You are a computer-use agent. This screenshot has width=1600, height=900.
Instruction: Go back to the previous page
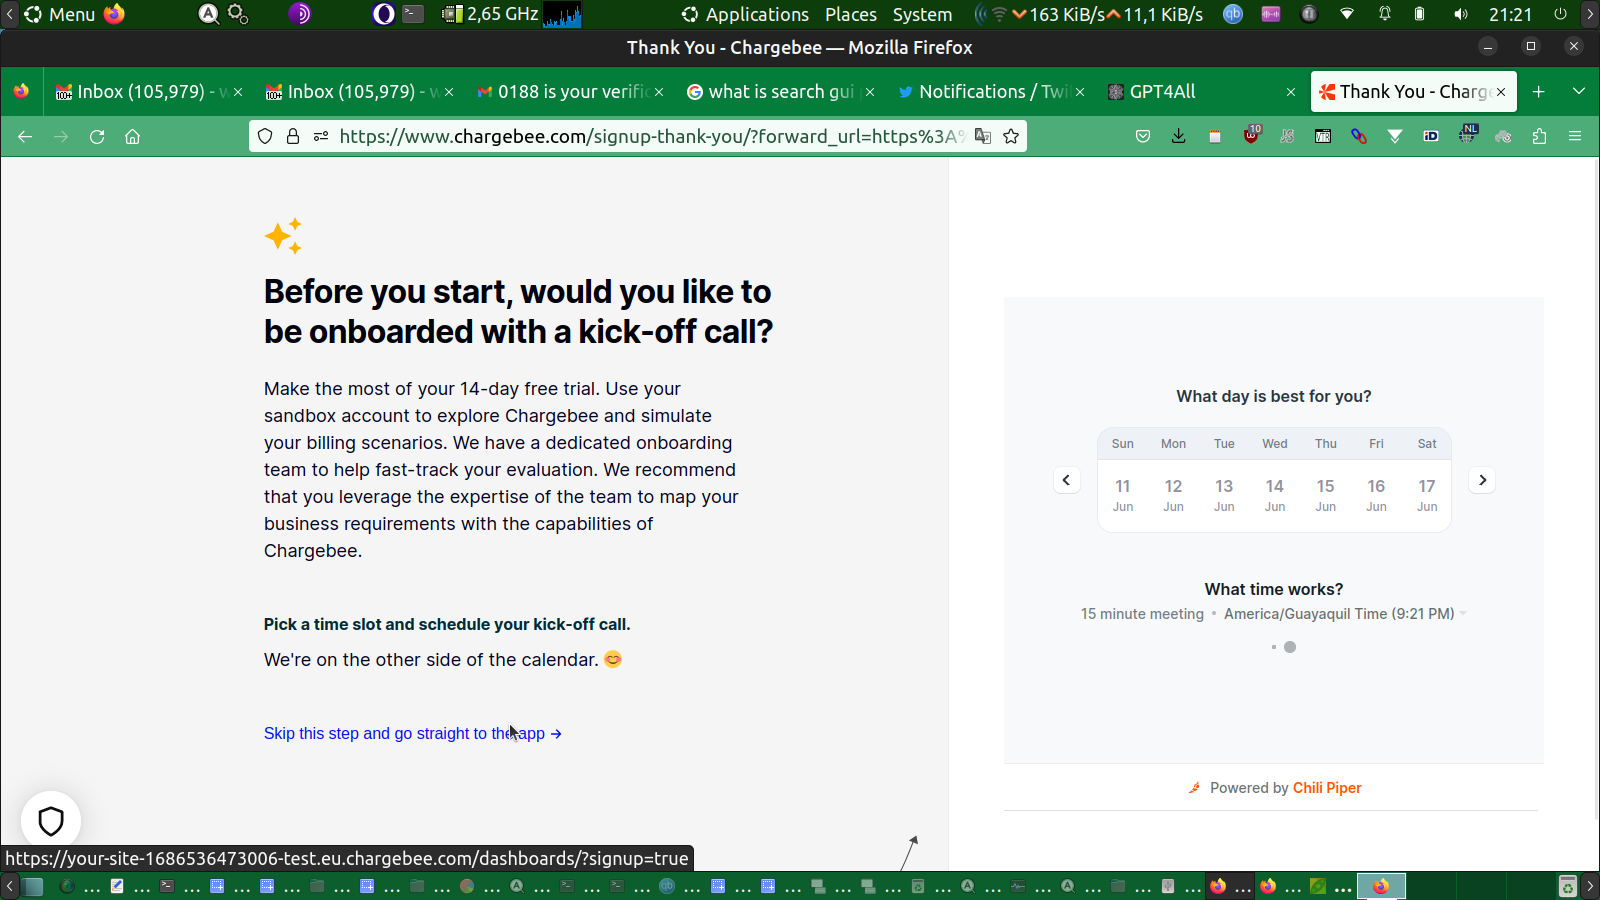pos(25,137)
